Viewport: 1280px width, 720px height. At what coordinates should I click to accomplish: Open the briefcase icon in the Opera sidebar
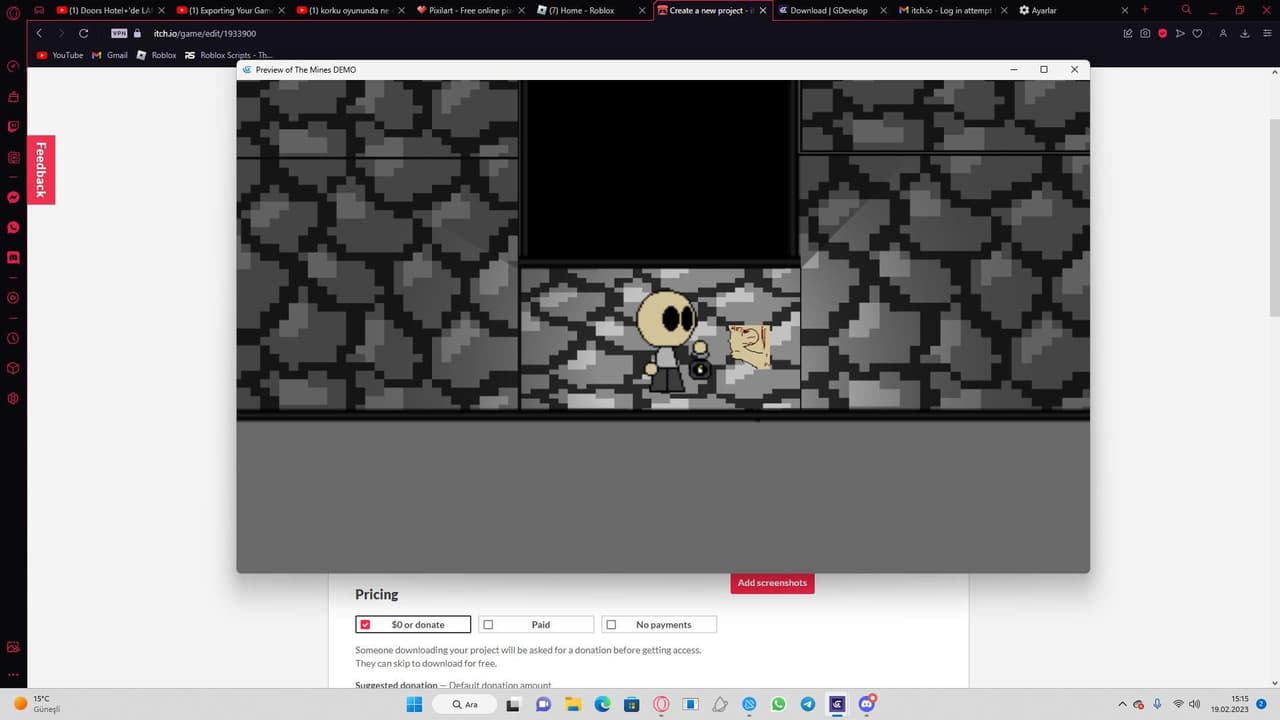[x=13, y=97]
